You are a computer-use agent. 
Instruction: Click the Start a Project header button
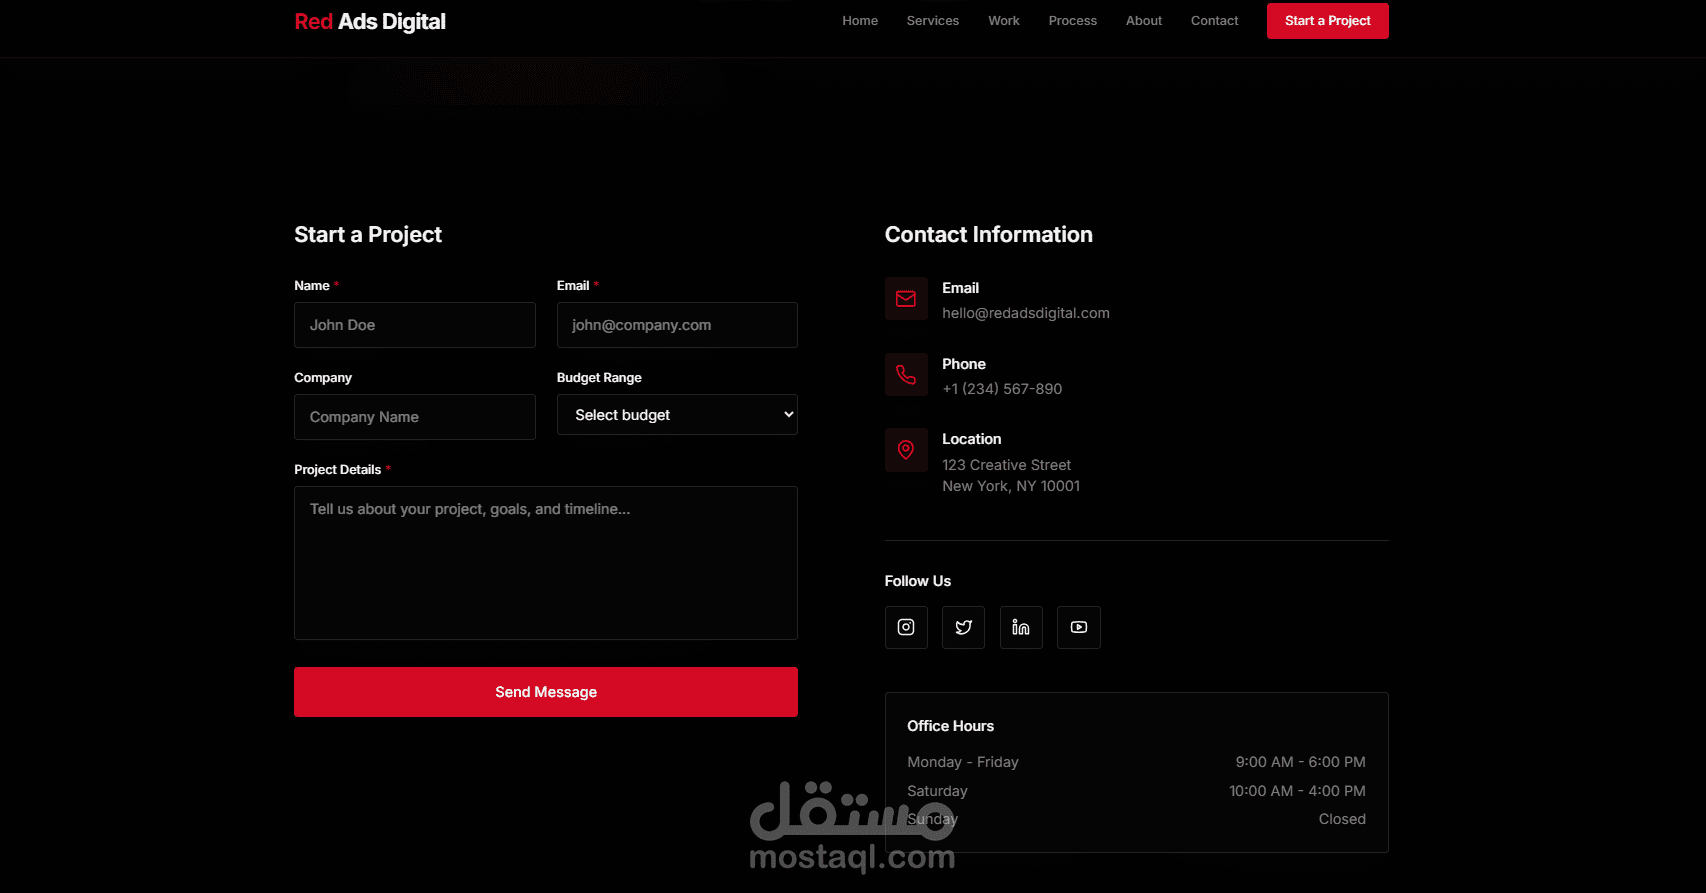1328,21
